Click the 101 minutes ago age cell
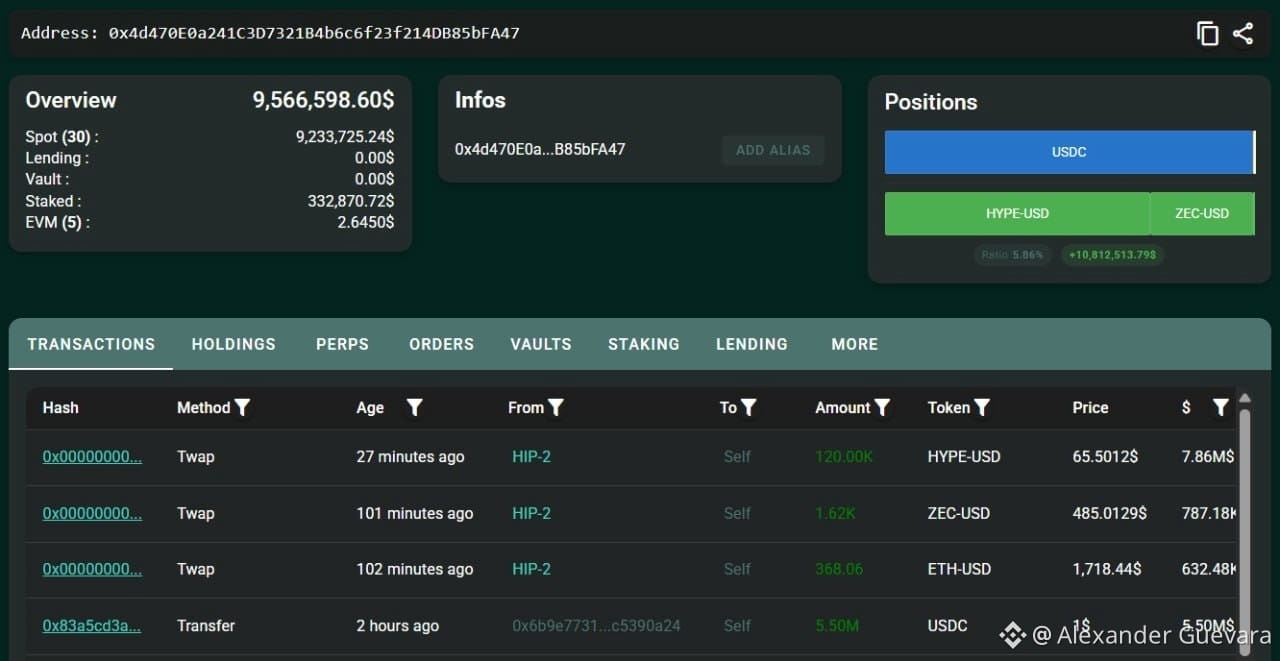Image resolution: width=1280 pixels, height=661 pixels. (415, 513)
